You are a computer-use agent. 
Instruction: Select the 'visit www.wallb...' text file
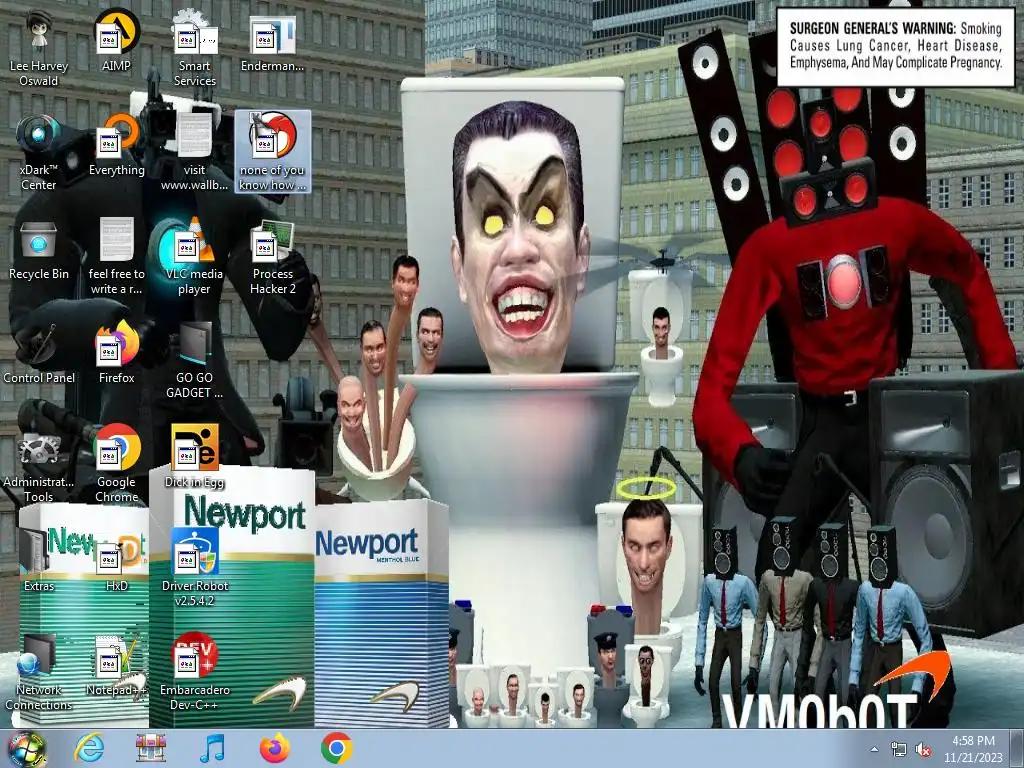click(195, 153)
